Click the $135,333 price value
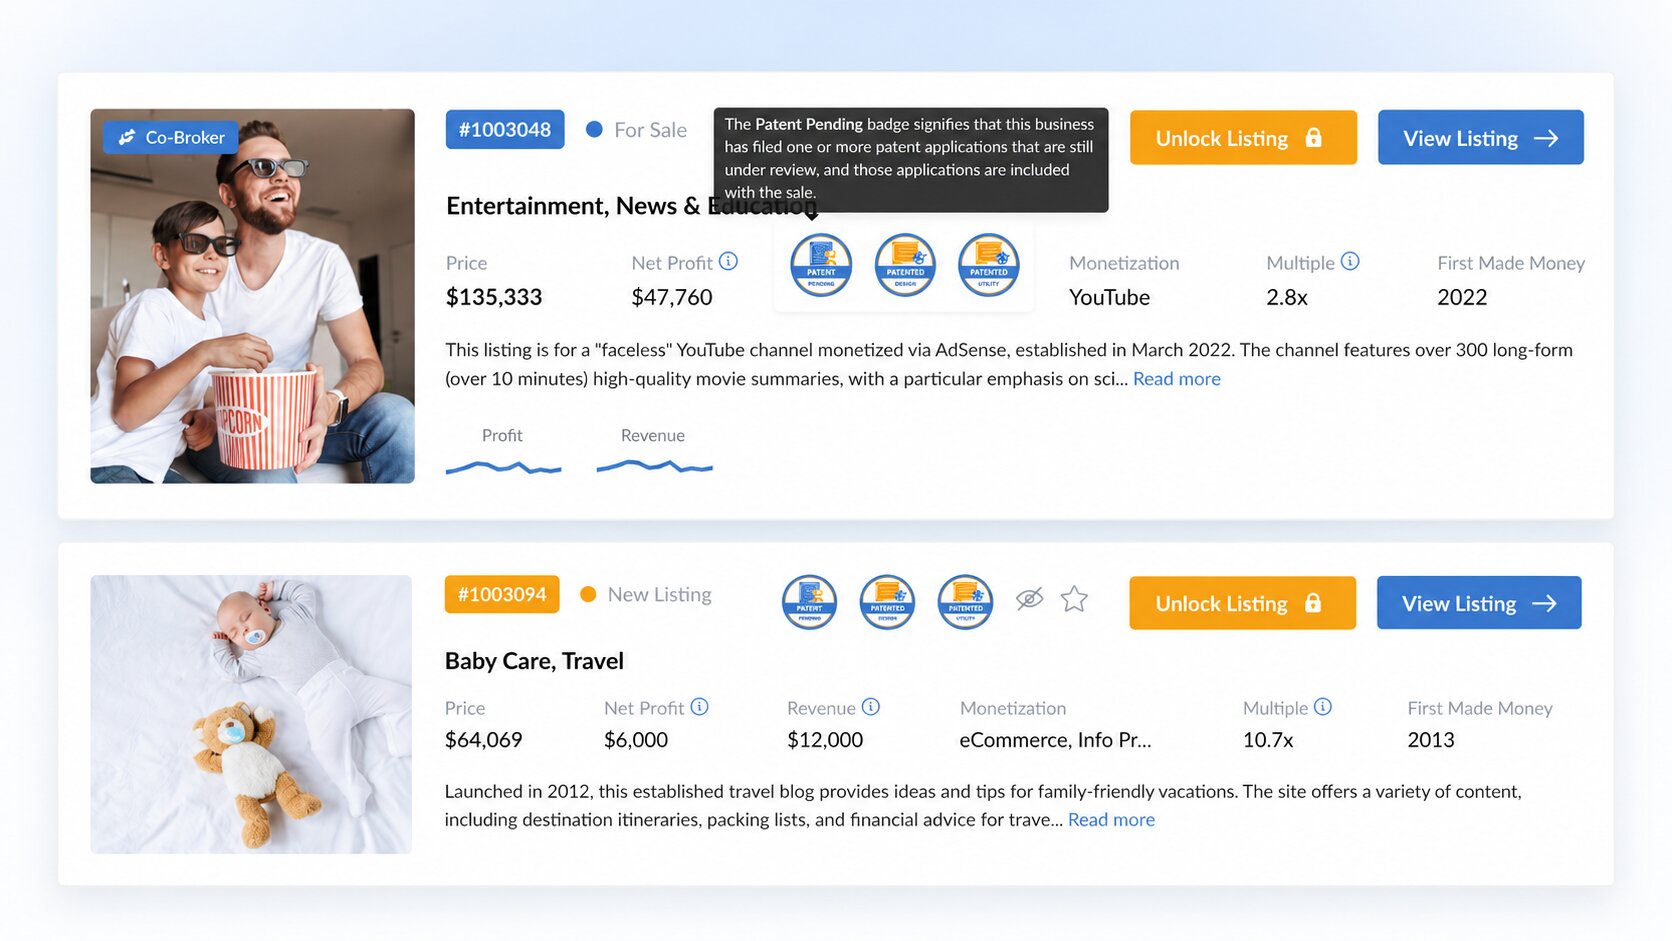Screen dimensions: 1672x941 [494, 297]
